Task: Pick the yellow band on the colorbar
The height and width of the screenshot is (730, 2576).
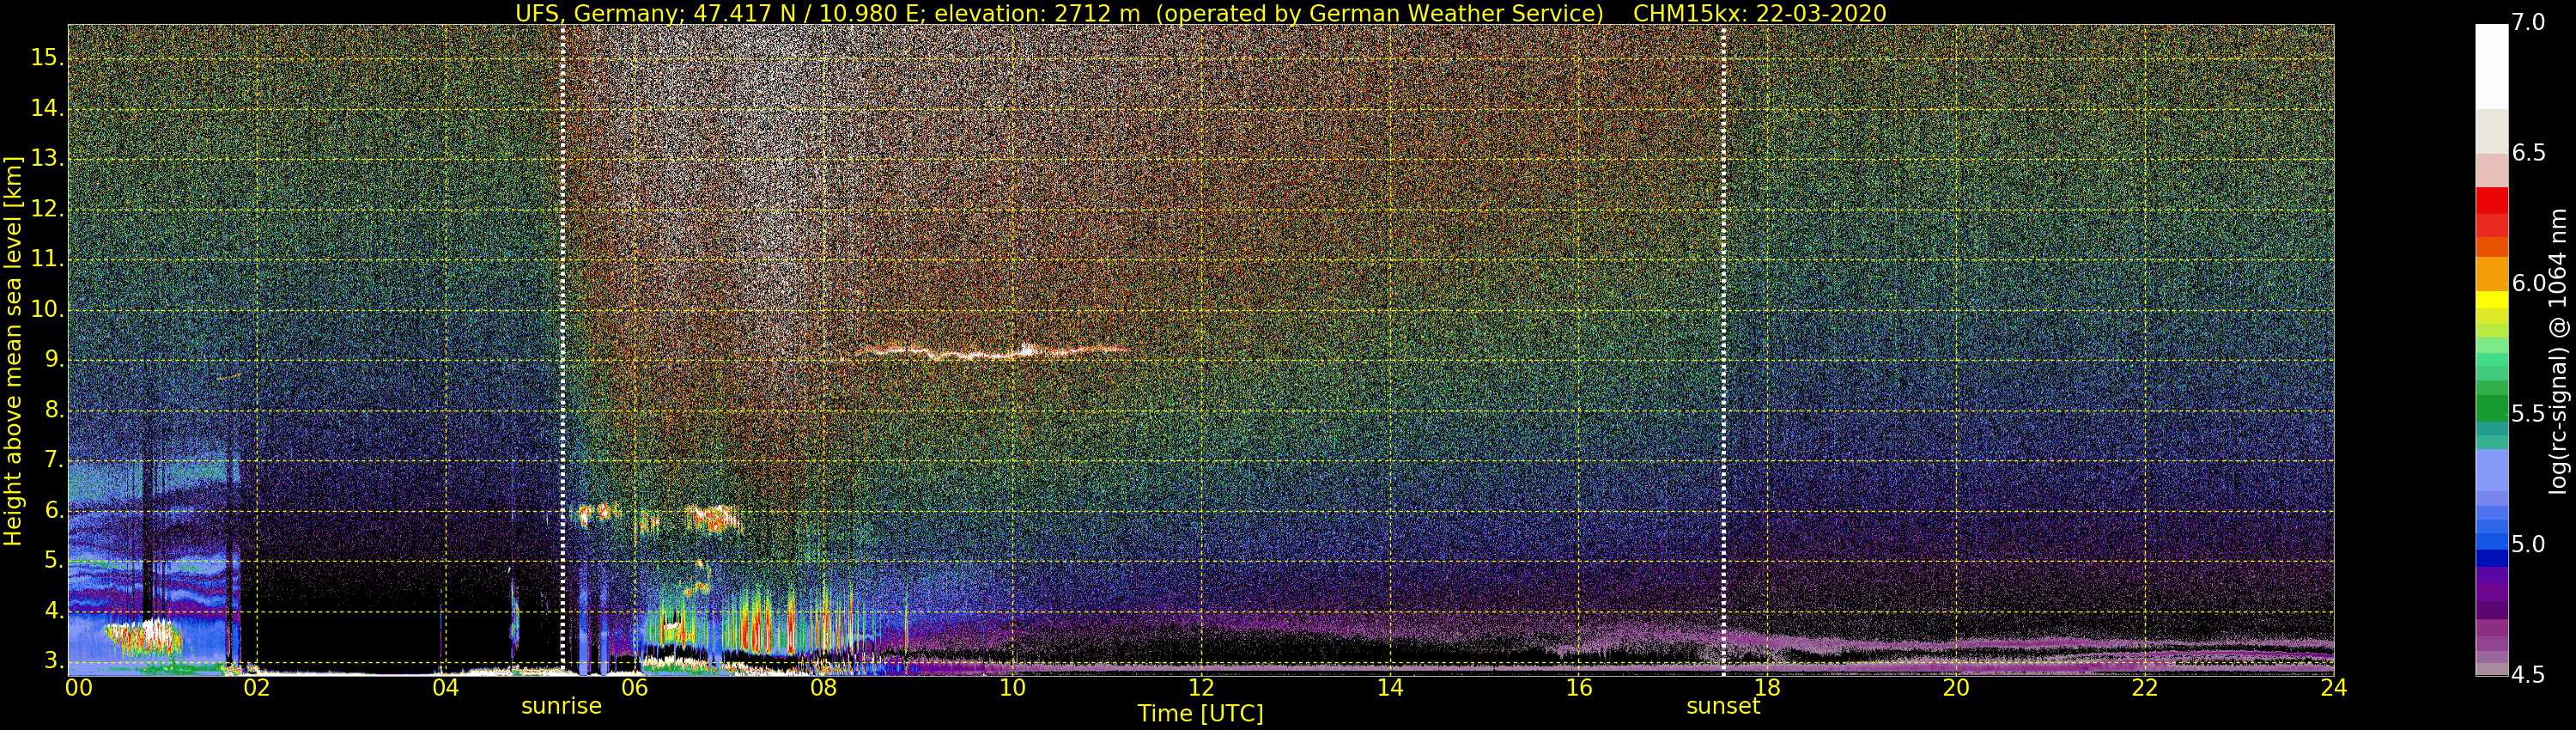Action: (x=2491, y=299)
